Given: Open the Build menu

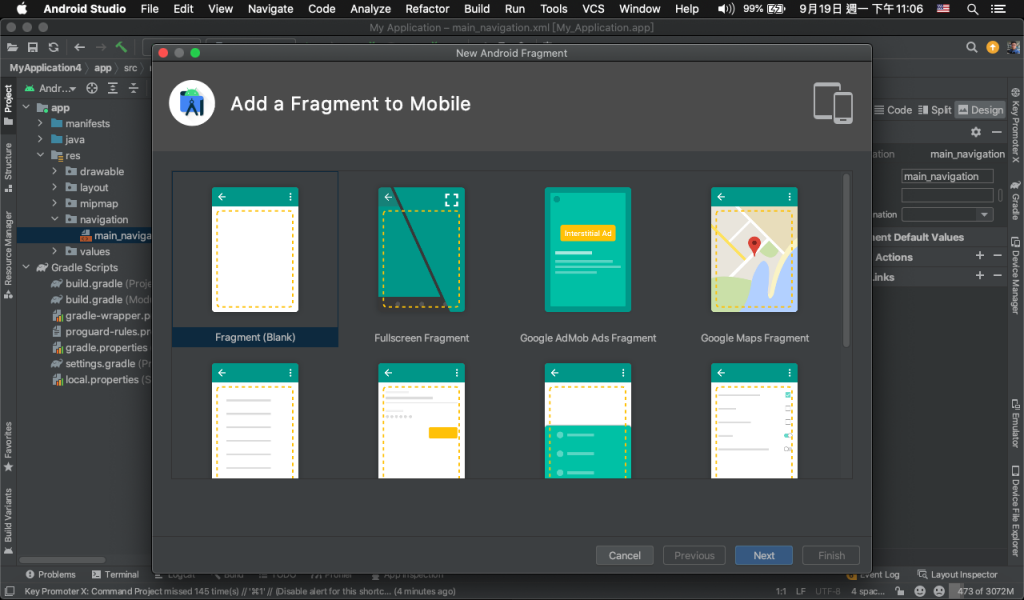Looking at the screenshot, I should (477, 8).
